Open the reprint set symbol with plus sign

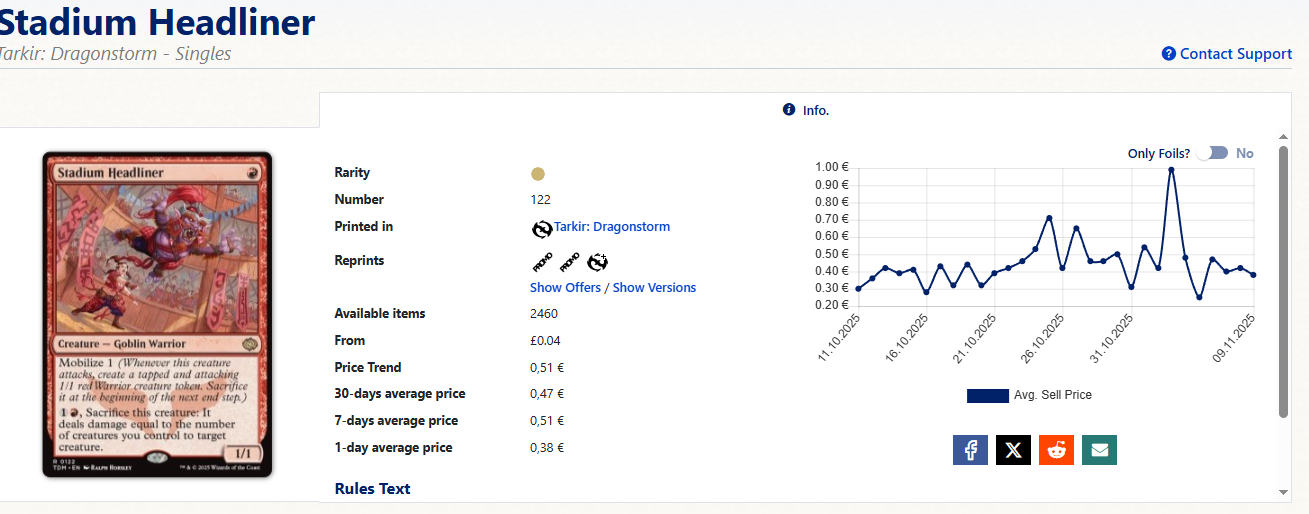pos(598,263)
